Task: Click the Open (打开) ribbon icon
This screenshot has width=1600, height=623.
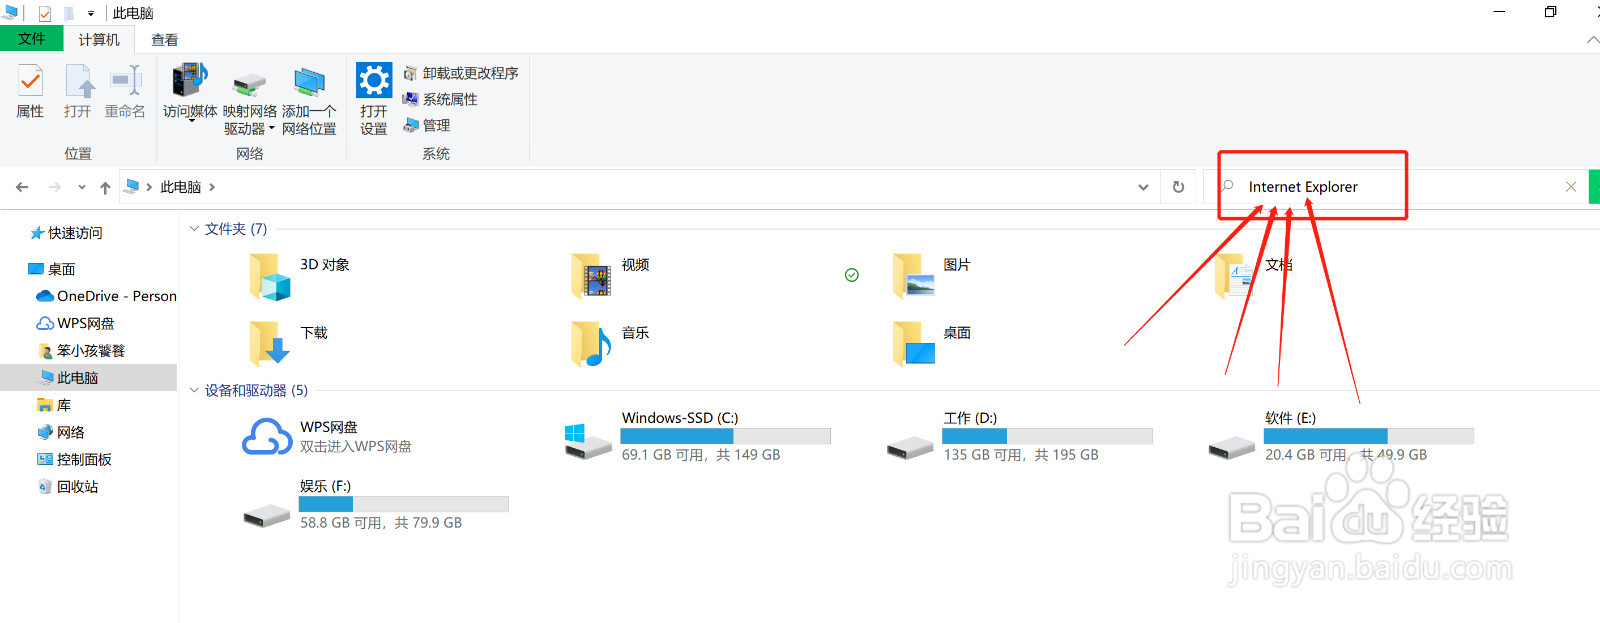Action: (x=78, y=81)
